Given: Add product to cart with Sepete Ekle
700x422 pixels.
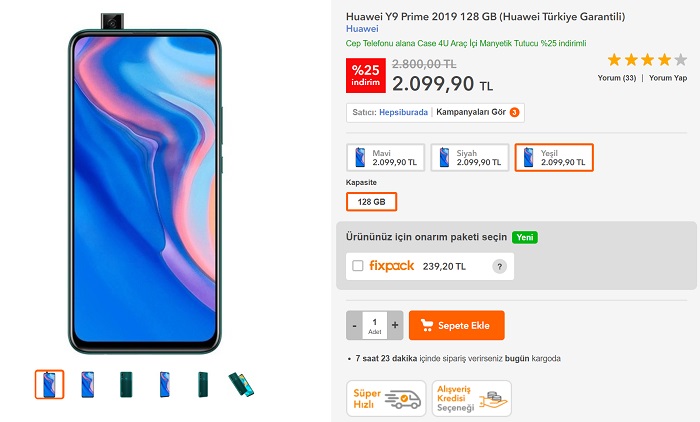Looking at the screenshot, I should click(x=457, y=325).
